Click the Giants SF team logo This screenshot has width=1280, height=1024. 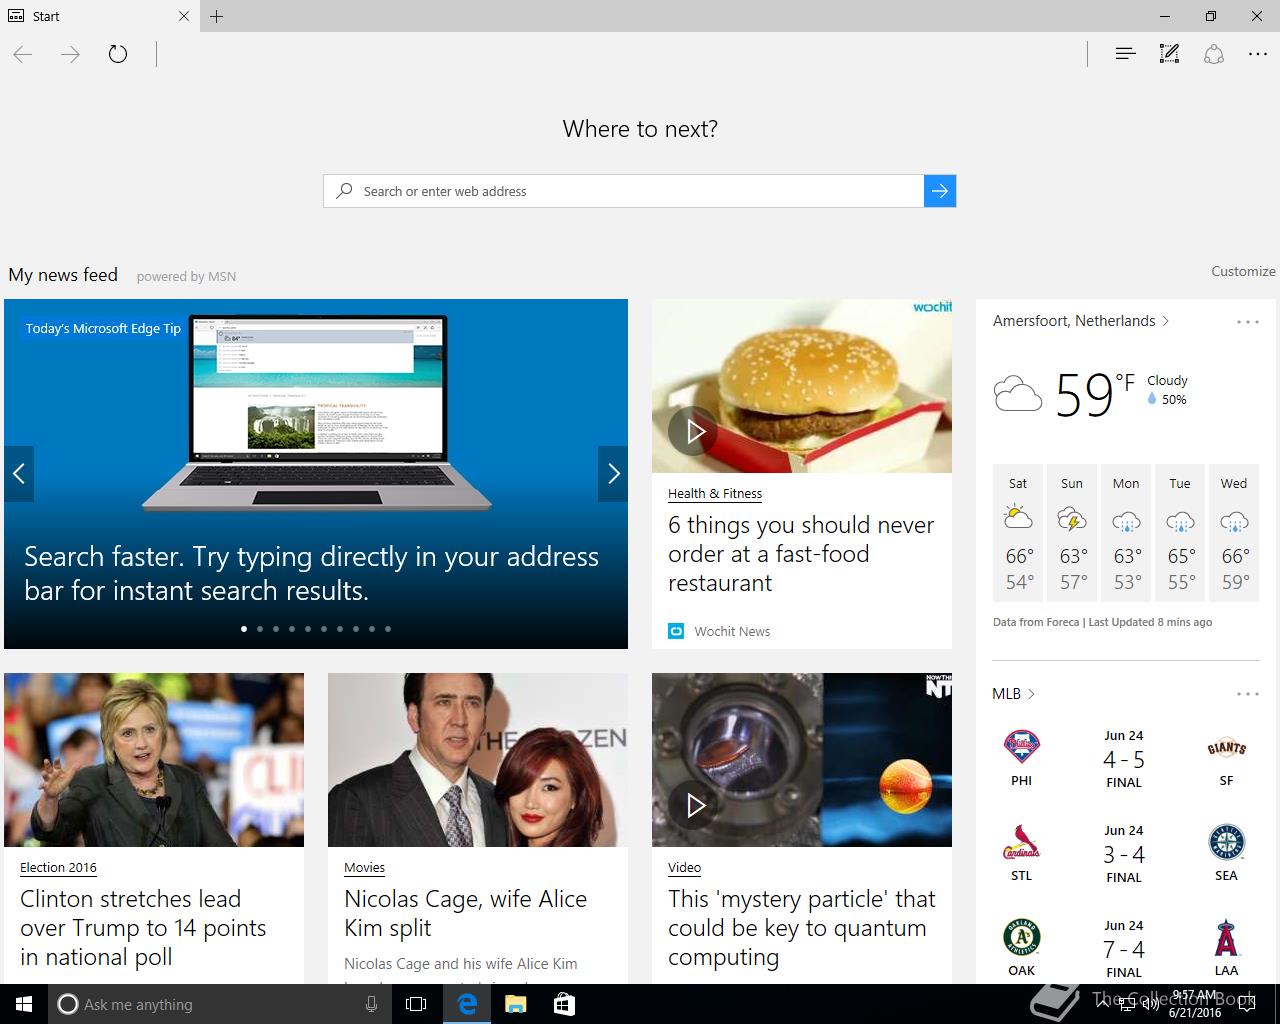(x=1226, y=748)
